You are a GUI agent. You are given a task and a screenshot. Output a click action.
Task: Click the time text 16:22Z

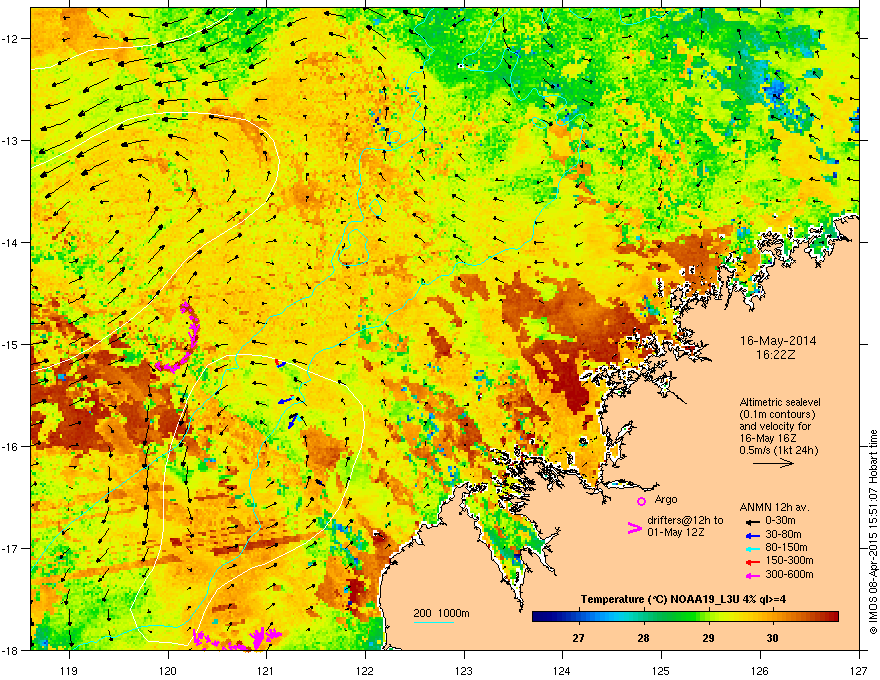point(778,355)
